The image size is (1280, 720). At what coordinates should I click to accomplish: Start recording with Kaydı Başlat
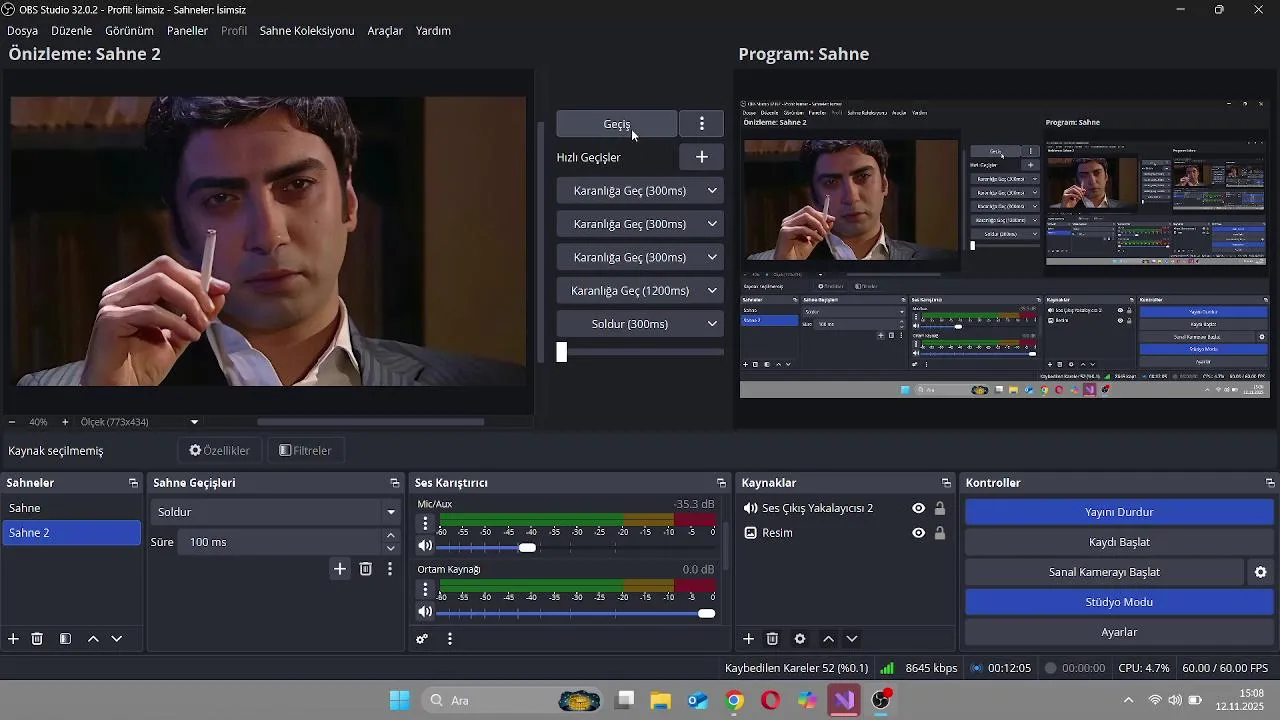coord(1119,542)
